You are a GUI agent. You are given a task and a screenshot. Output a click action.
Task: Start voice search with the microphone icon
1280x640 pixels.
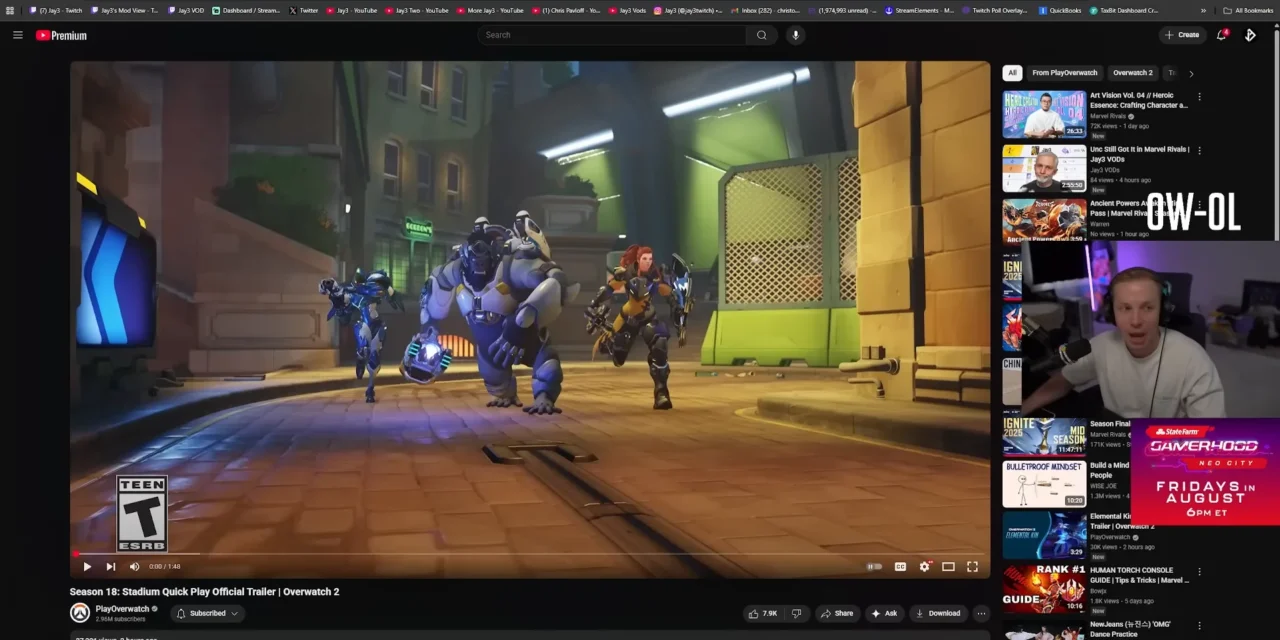click(795, 35)
